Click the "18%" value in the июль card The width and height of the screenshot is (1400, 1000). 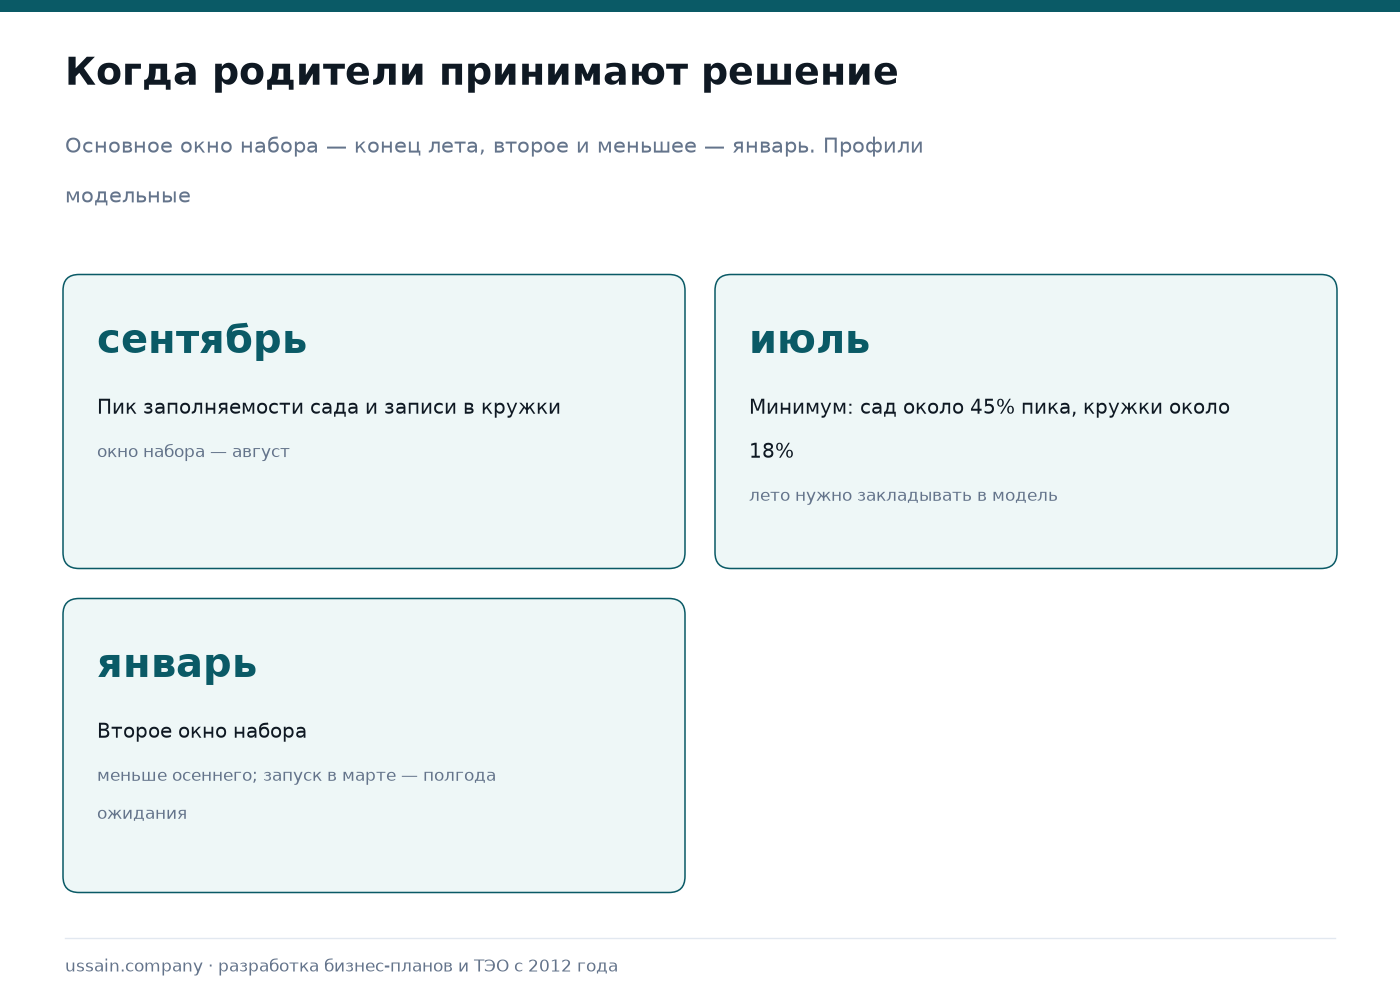point(771,451)
